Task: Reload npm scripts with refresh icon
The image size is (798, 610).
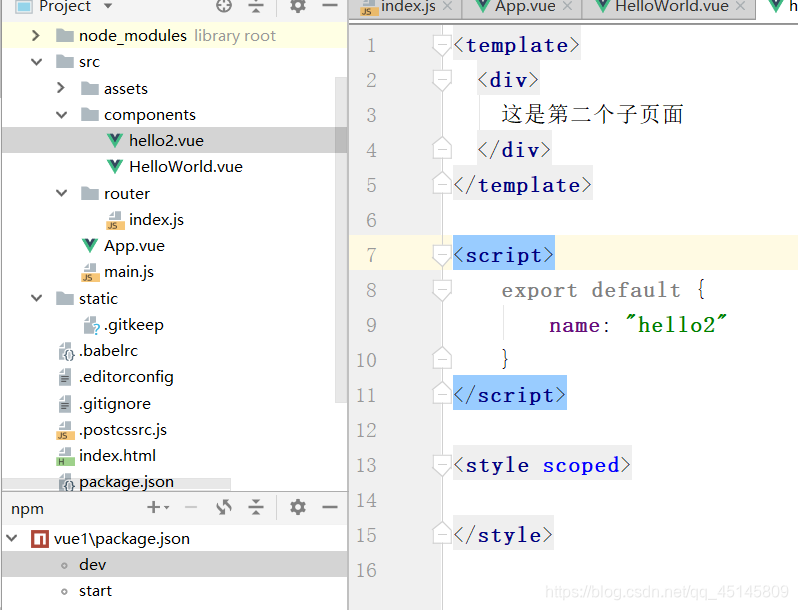Action: click(224, 507)
